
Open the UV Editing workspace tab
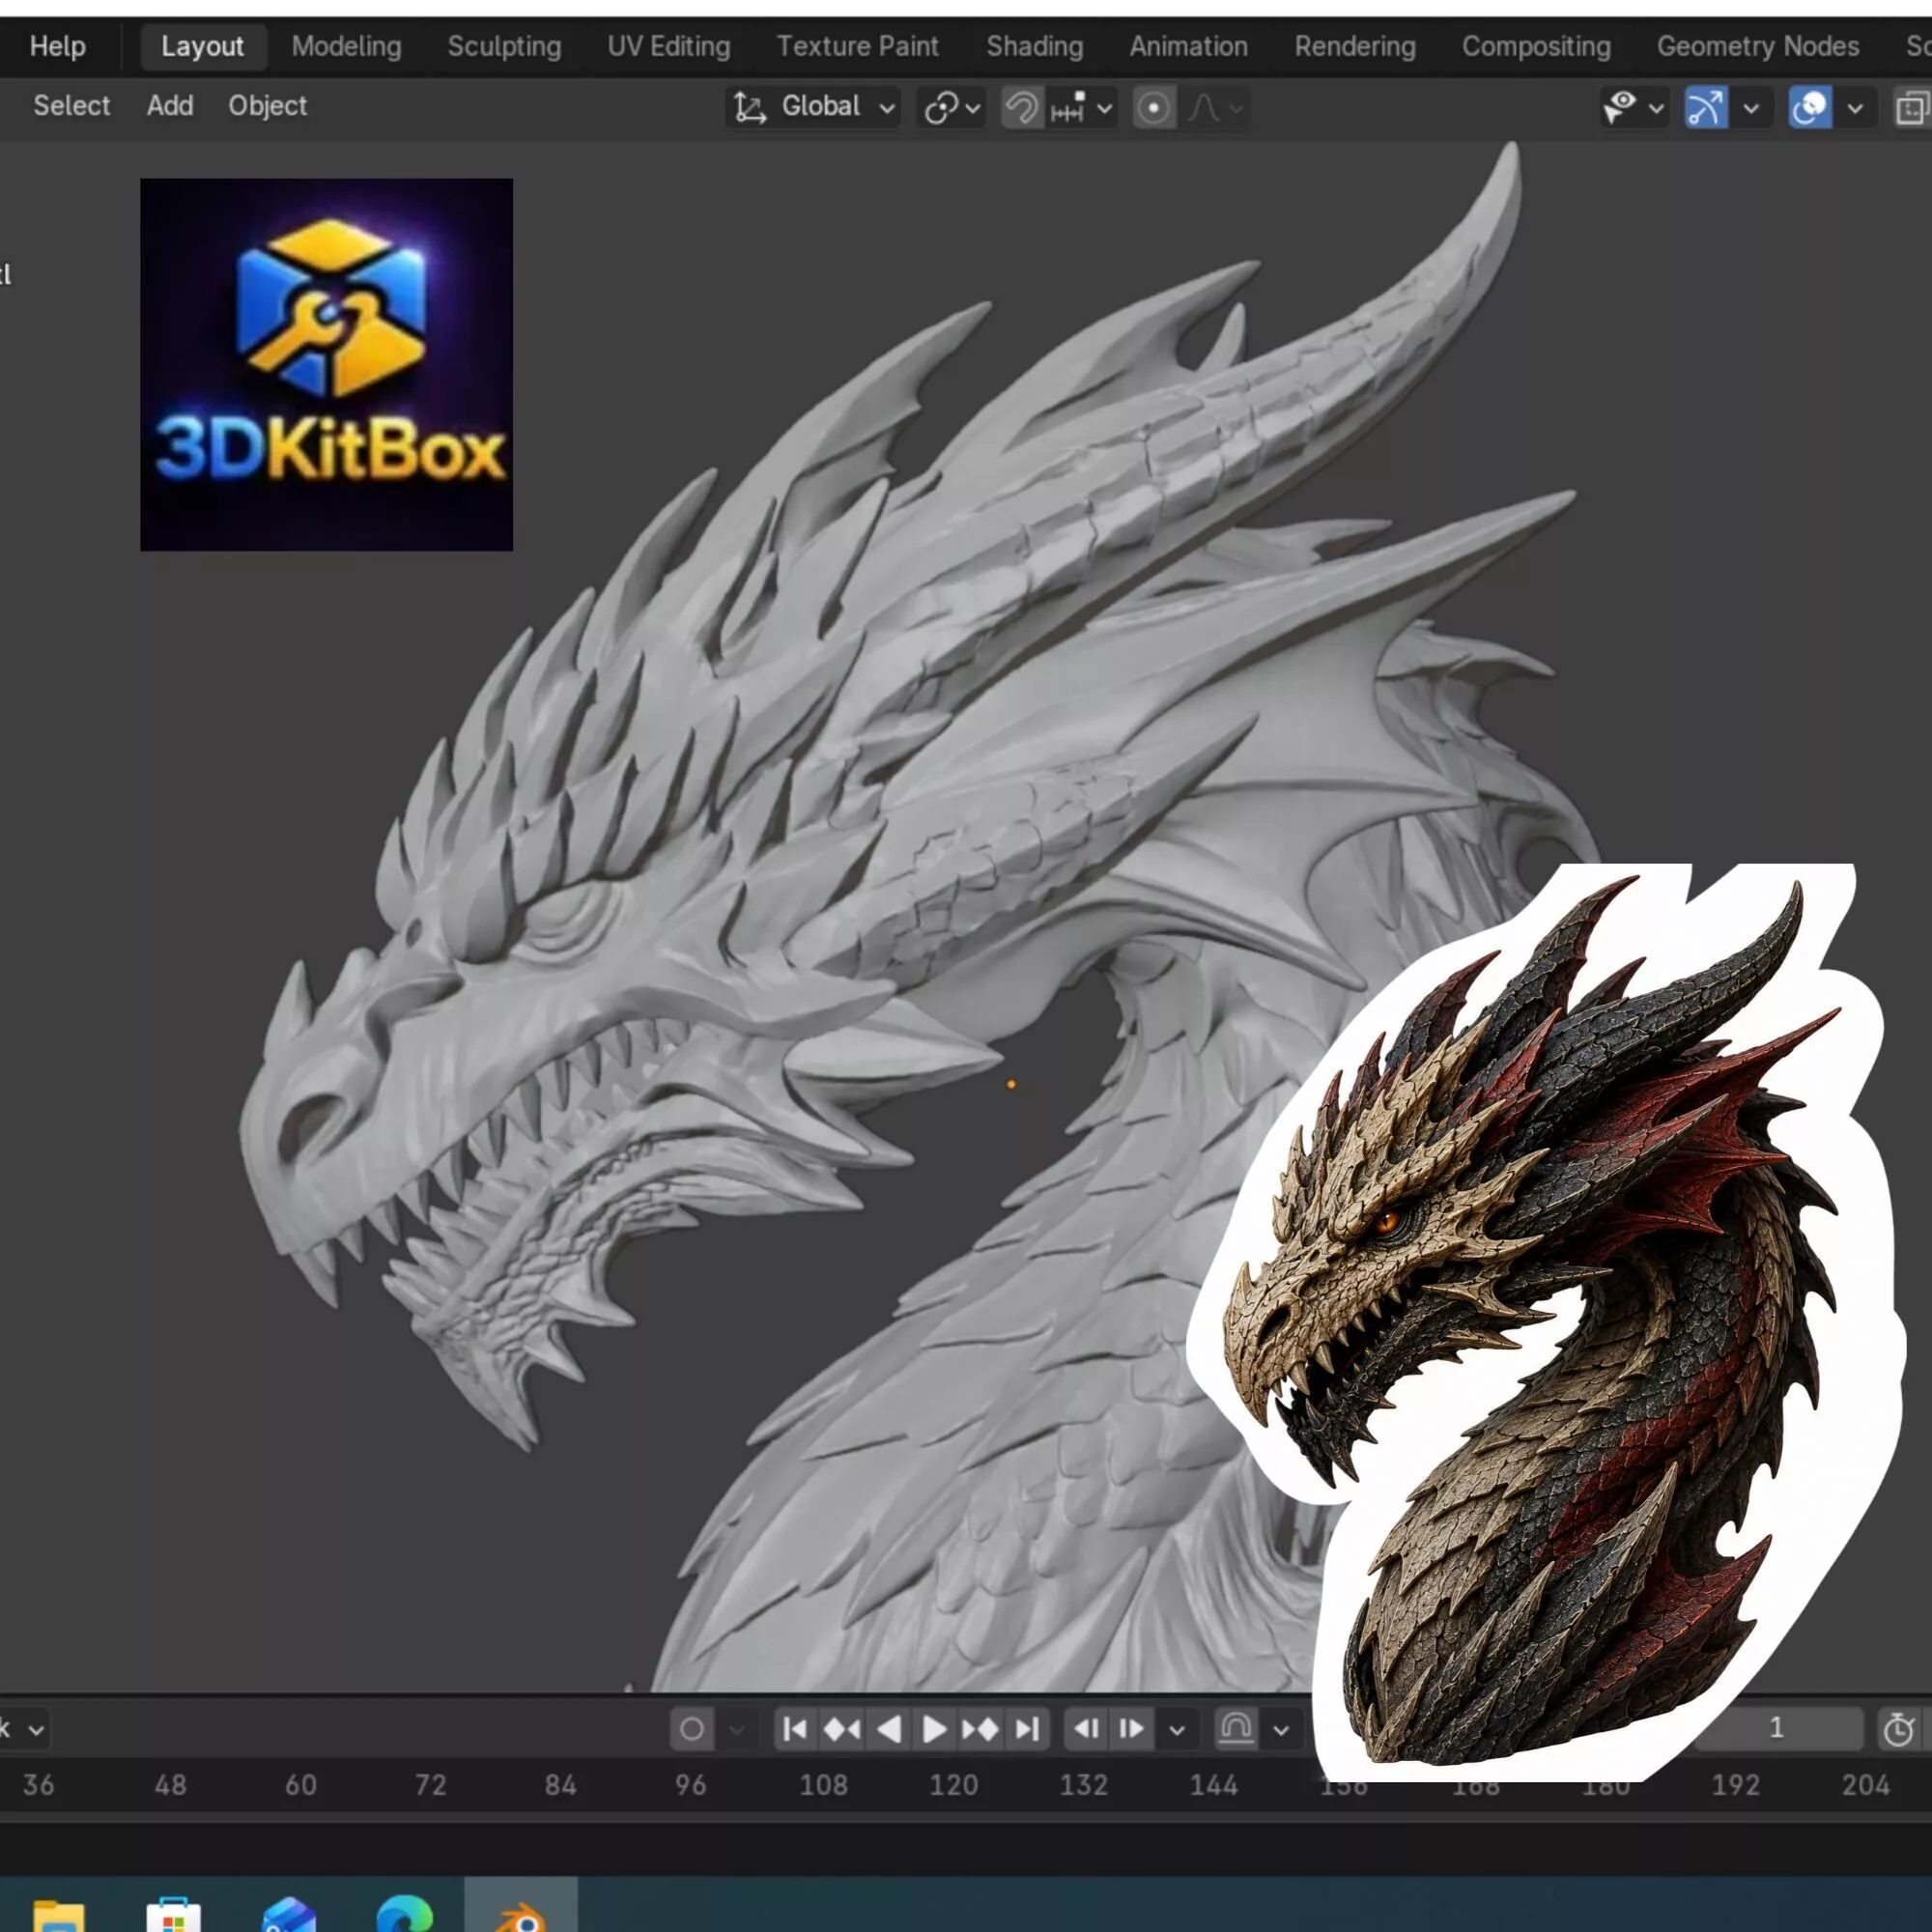point(668,46)
